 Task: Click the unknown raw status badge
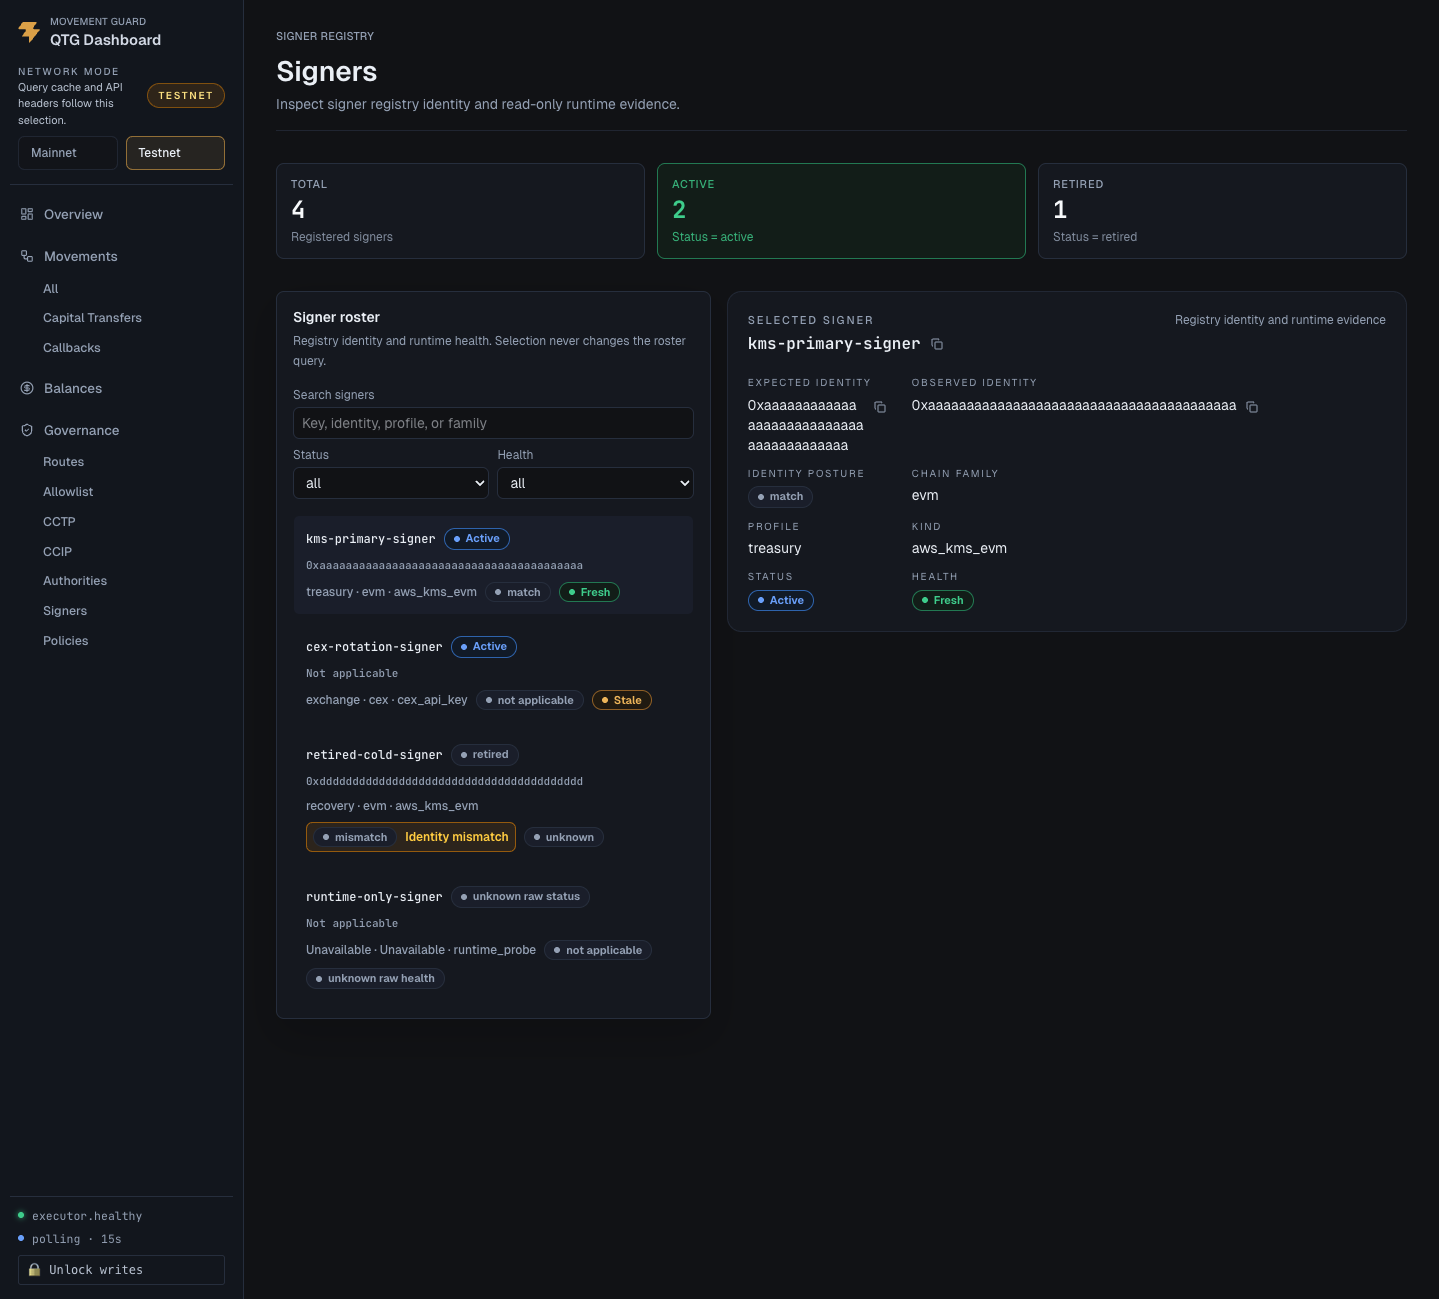click(x=520, y=897)
